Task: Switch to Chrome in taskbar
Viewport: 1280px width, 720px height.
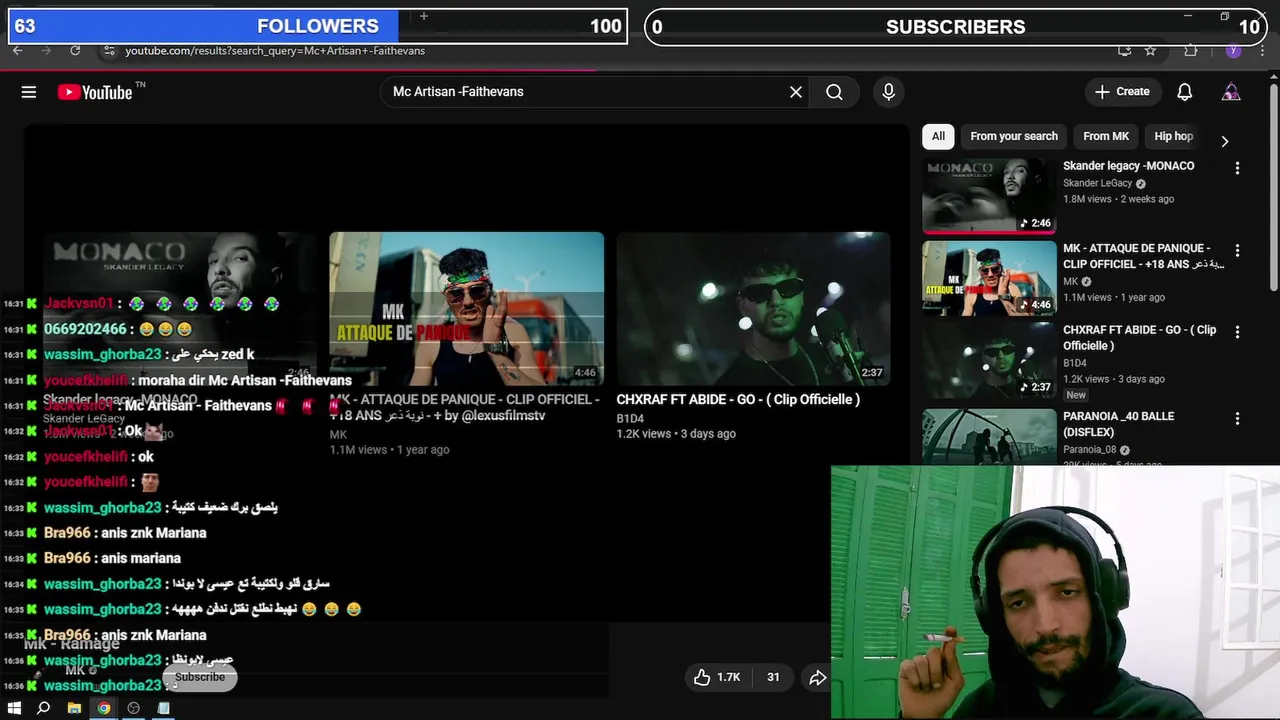Action: click(x=103, y=708)
